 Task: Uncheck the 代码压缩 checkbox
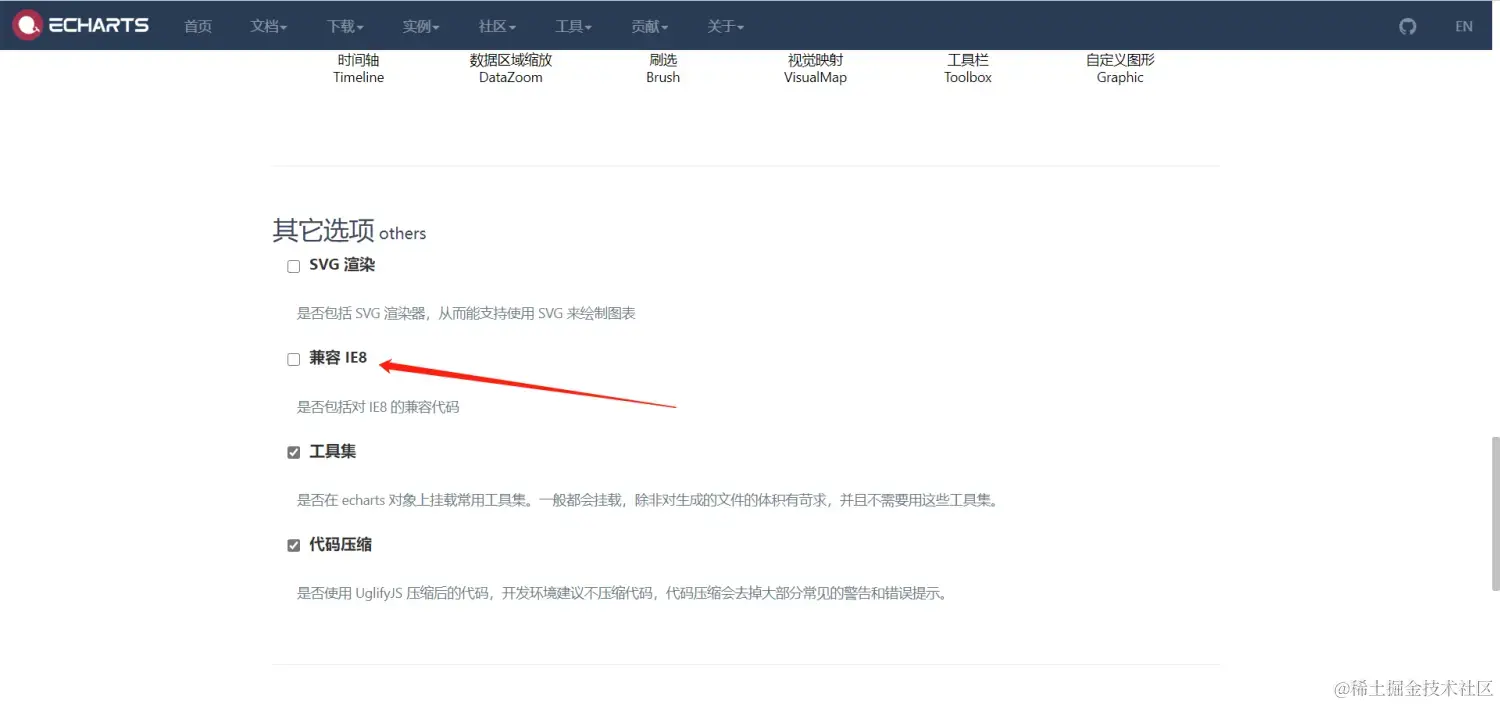coord(294,546)
